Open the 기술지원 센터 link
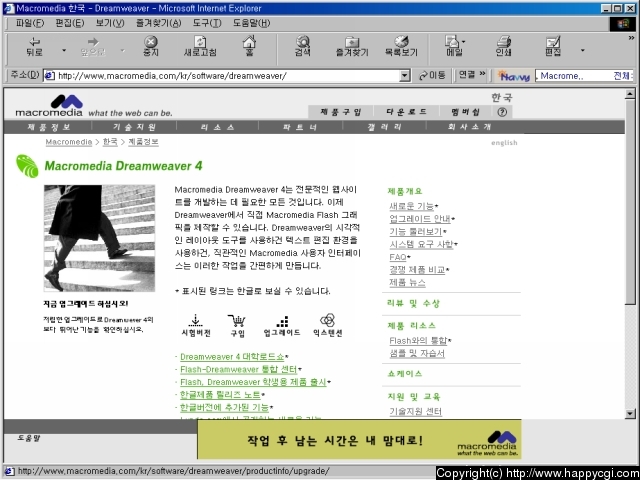 coord(416,411)
